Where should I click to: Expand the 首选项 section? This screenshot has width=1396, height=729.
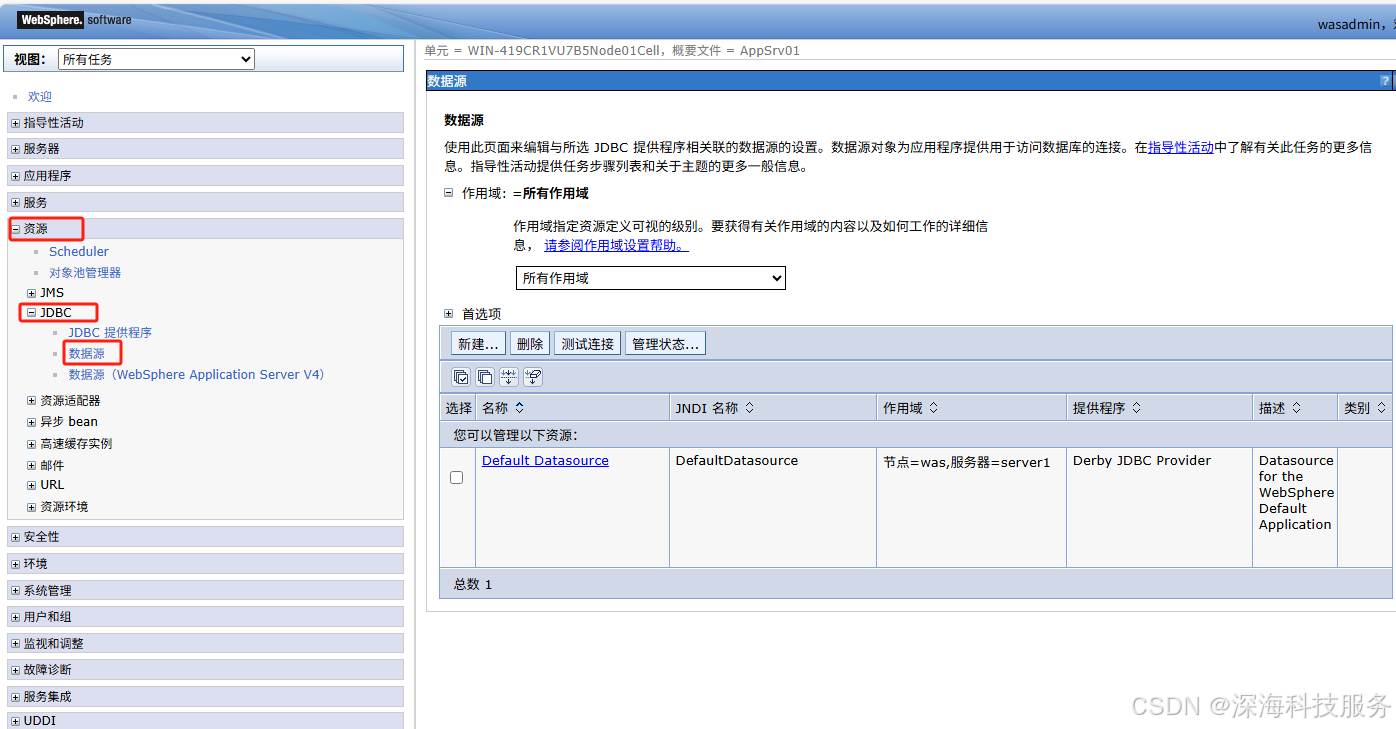(x=449, y=314)
